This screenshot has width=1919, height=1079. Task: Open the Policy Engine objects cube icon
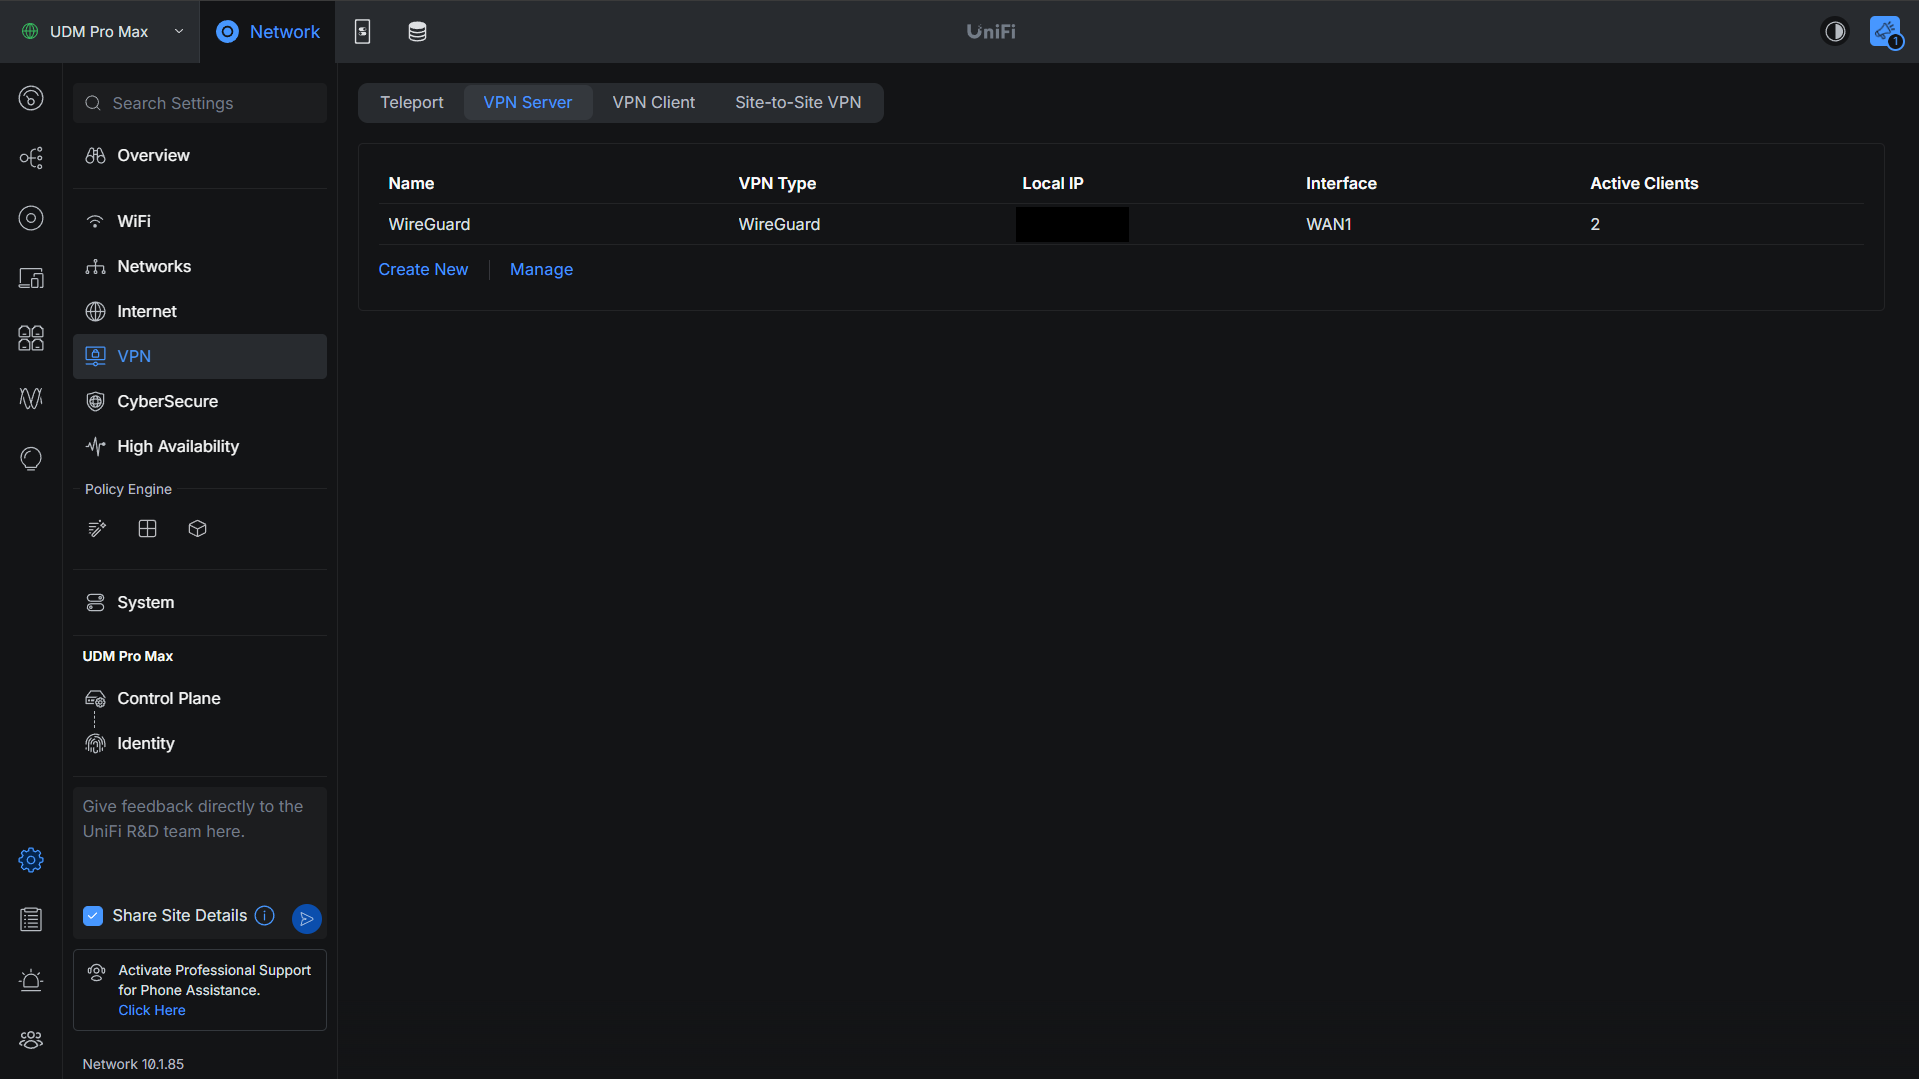tap(197, 529)
